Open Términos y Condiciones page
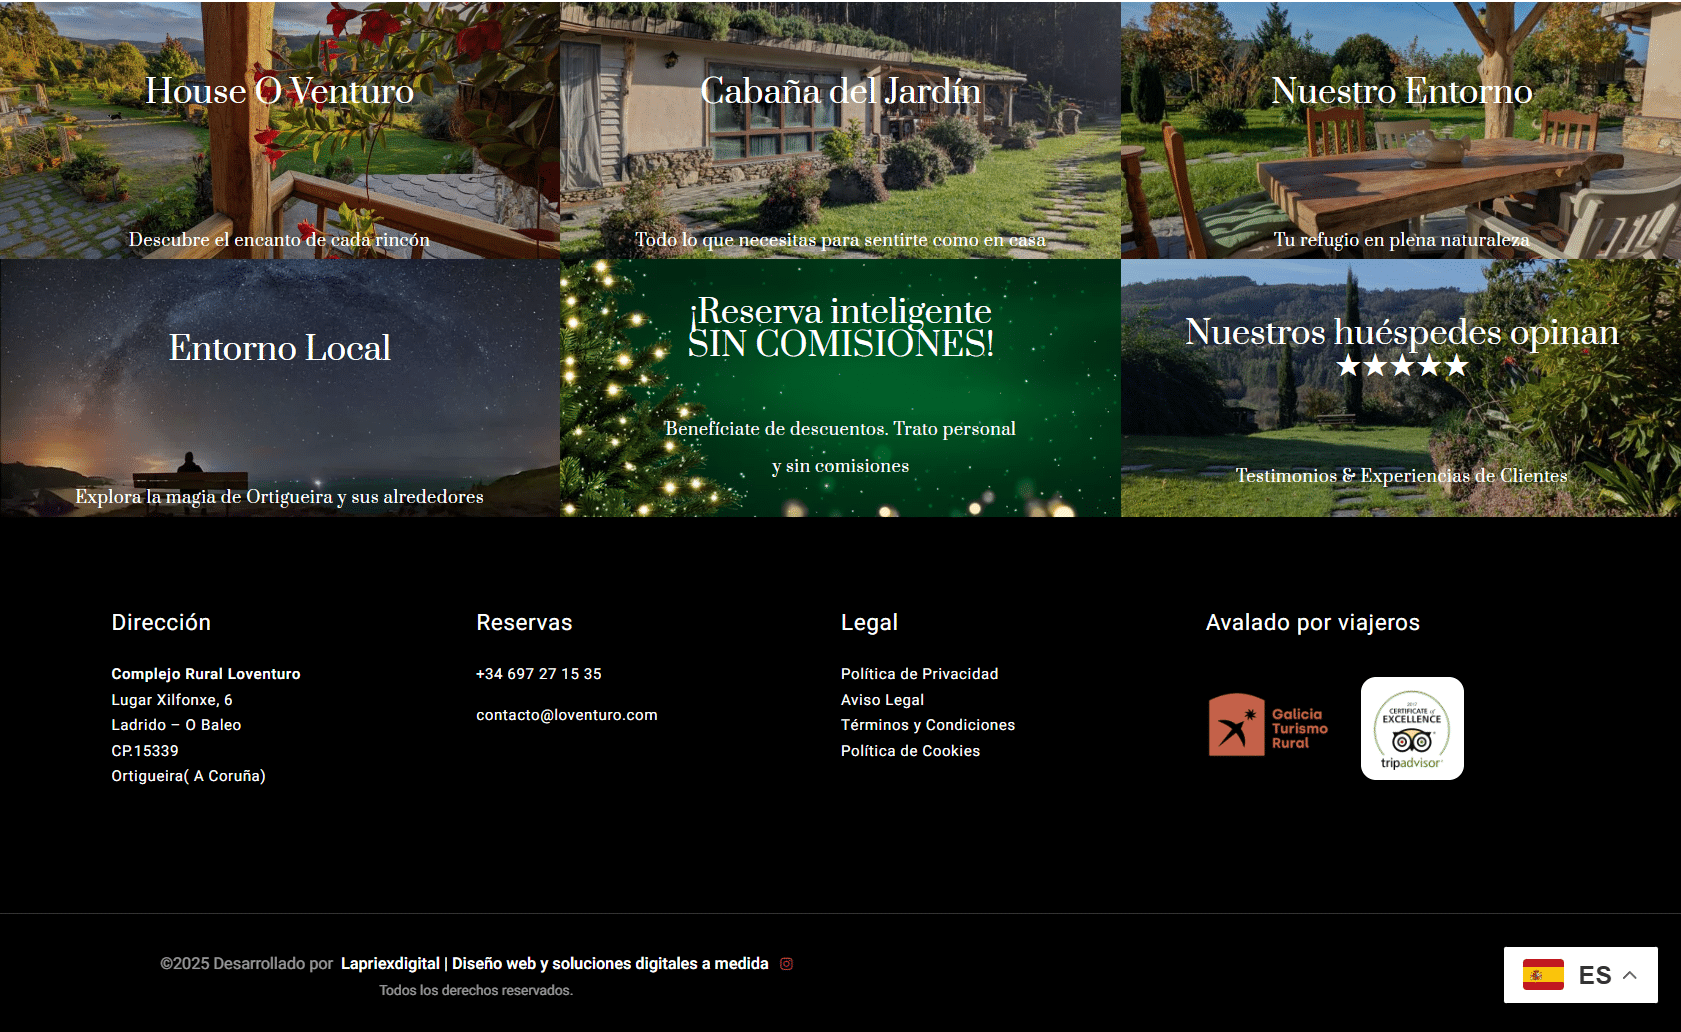Screen dimensions: 1681x1032 tap(927, 725)
